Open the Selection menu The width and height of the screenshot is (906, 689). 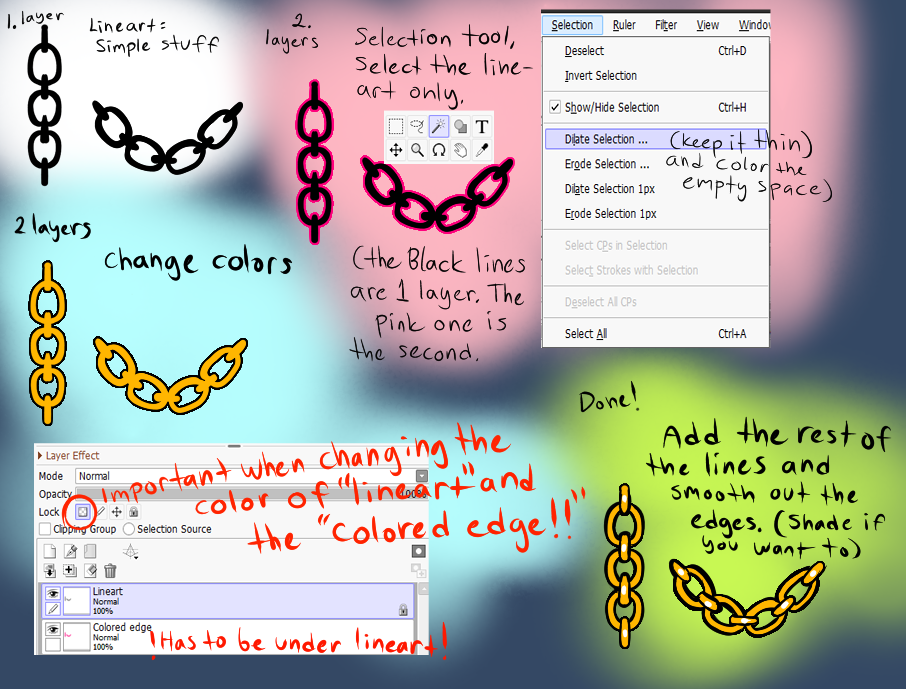click(x=572, y=25)
